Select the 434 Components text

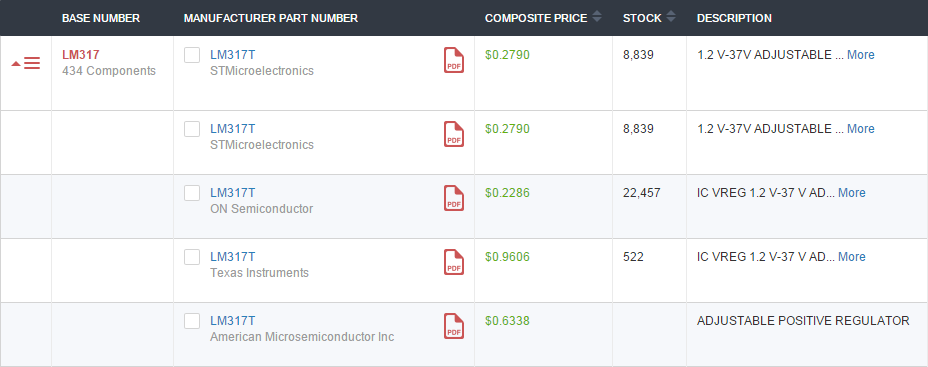109,71
